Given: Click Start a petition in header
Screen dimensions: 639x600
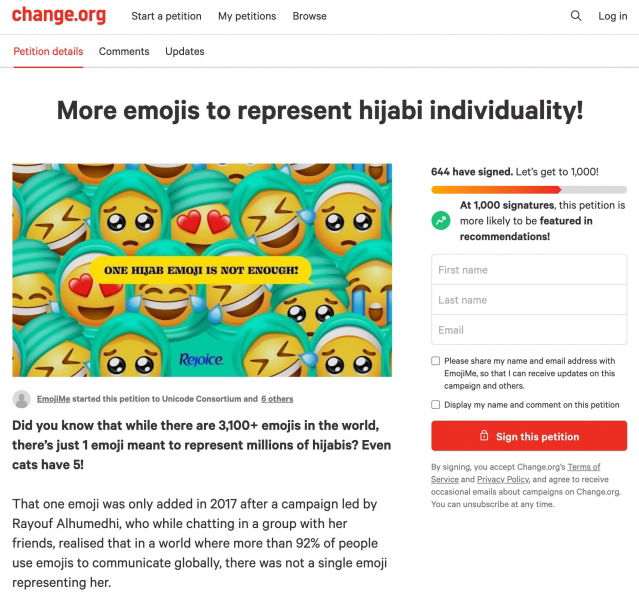Looking at the screenshot, I should [x=166, y=16].
